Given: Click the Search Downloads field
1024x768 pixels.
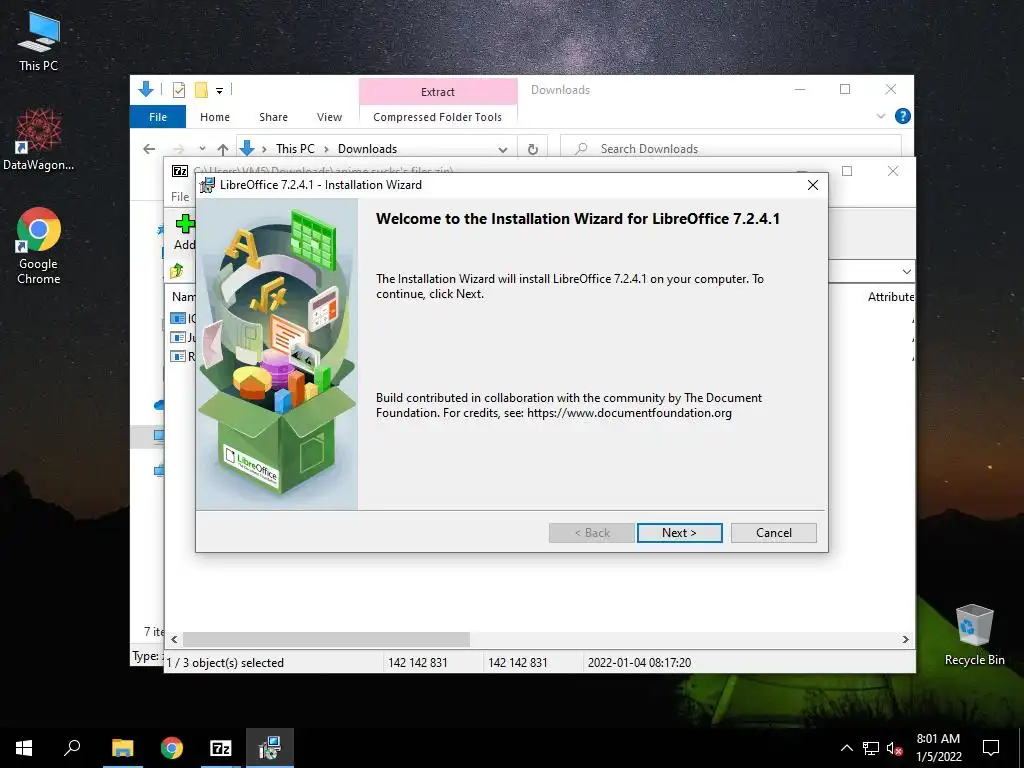Looking at the screenshot, I should (731, 149).
